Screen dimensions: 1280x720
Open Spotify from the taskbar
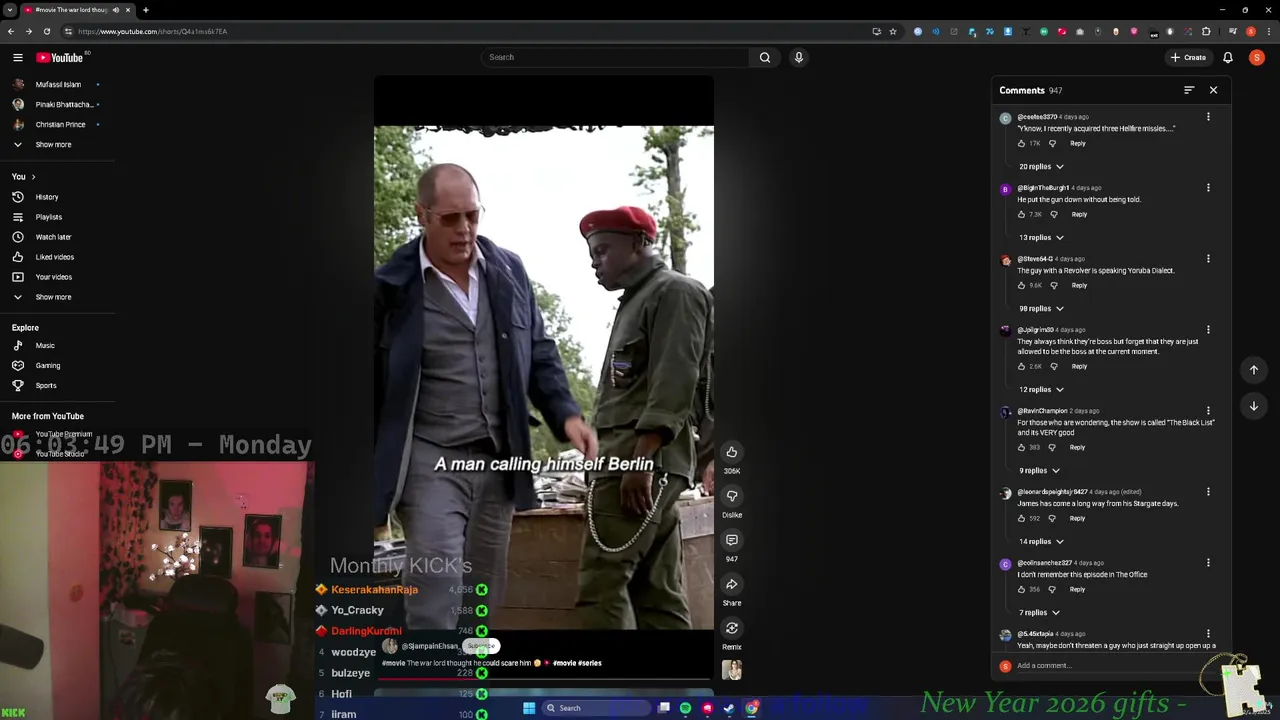(685, 708)
